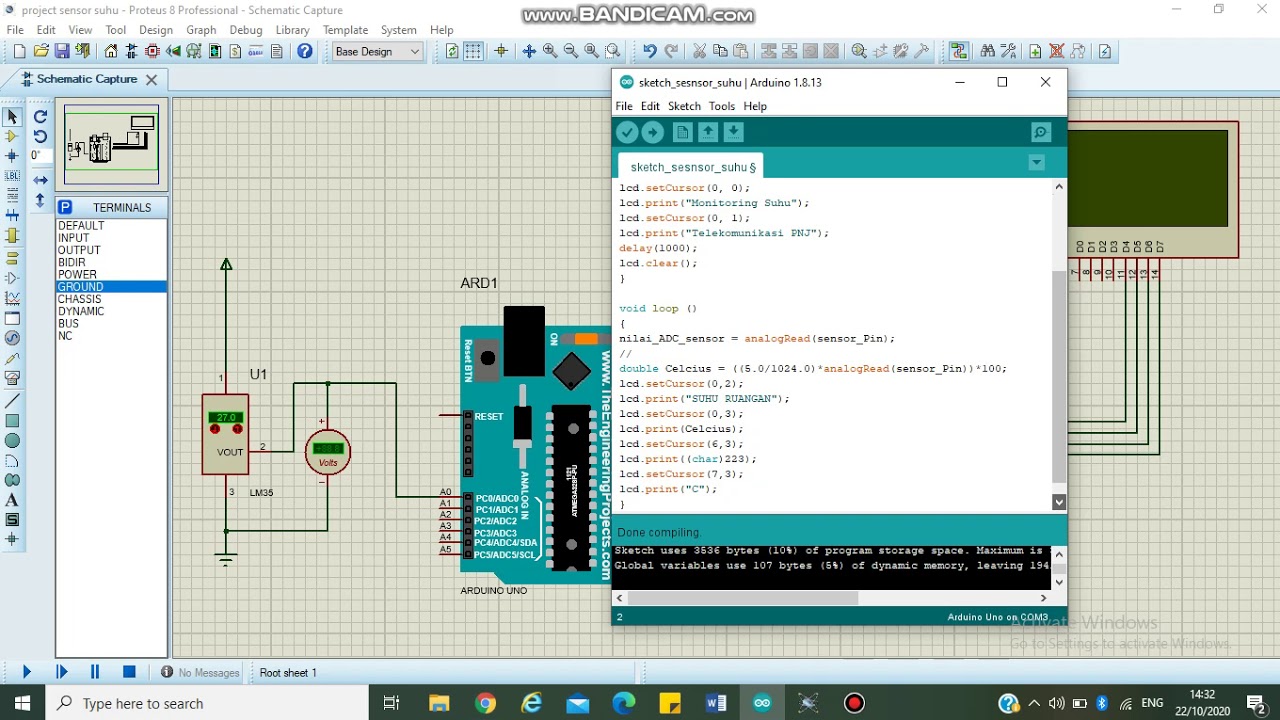Image resolution: width=1280 pixels, height=720 pixels.
Task: Open the Proteus Home page icon
Action: point(111,51)
